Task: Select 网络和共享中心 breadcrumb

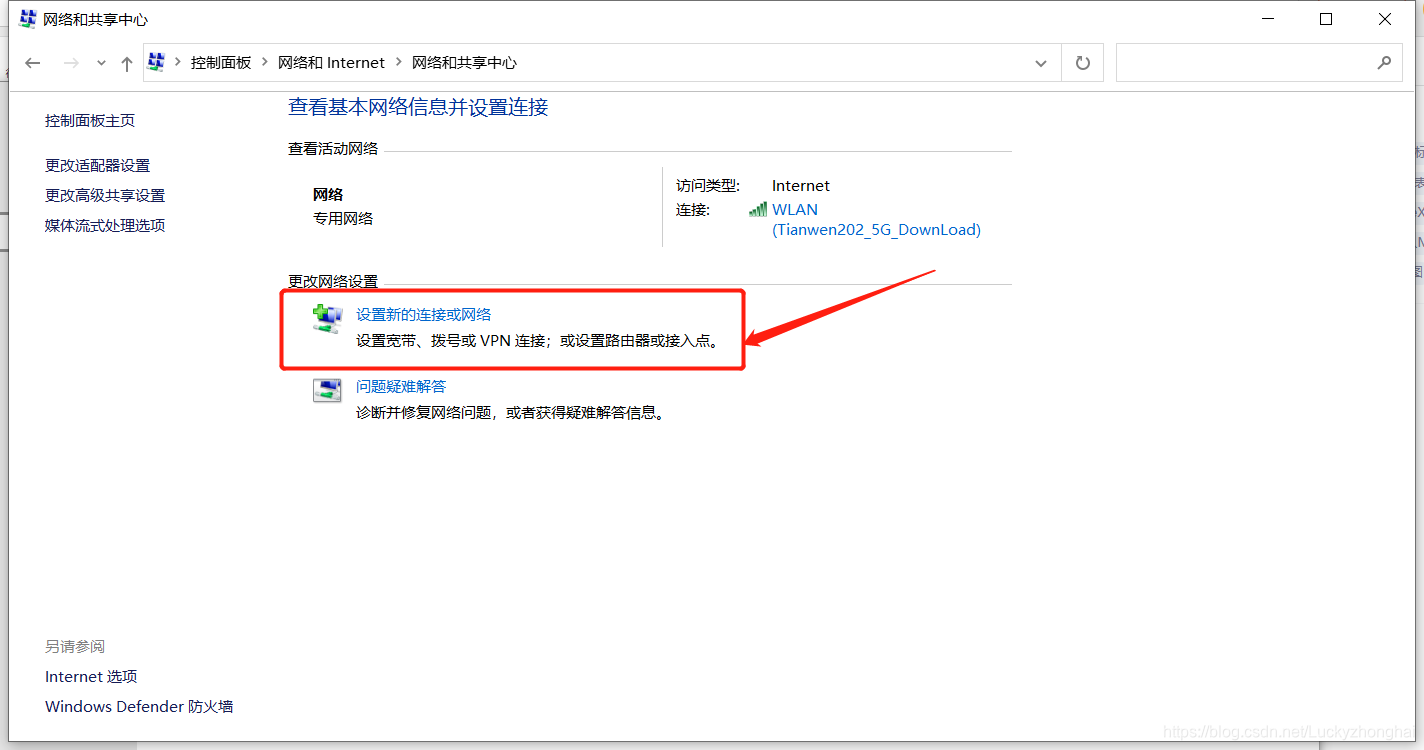Action: point(464,62)
